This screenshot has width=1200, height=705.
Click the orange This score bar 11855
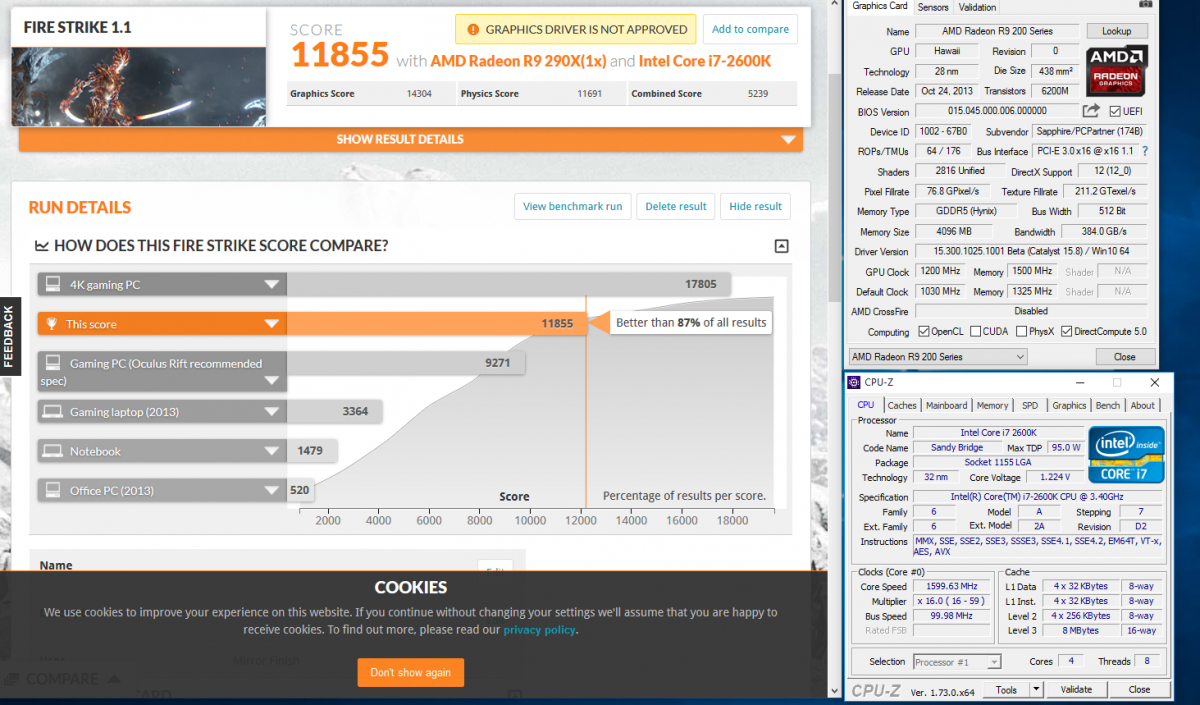coord(435,323)
